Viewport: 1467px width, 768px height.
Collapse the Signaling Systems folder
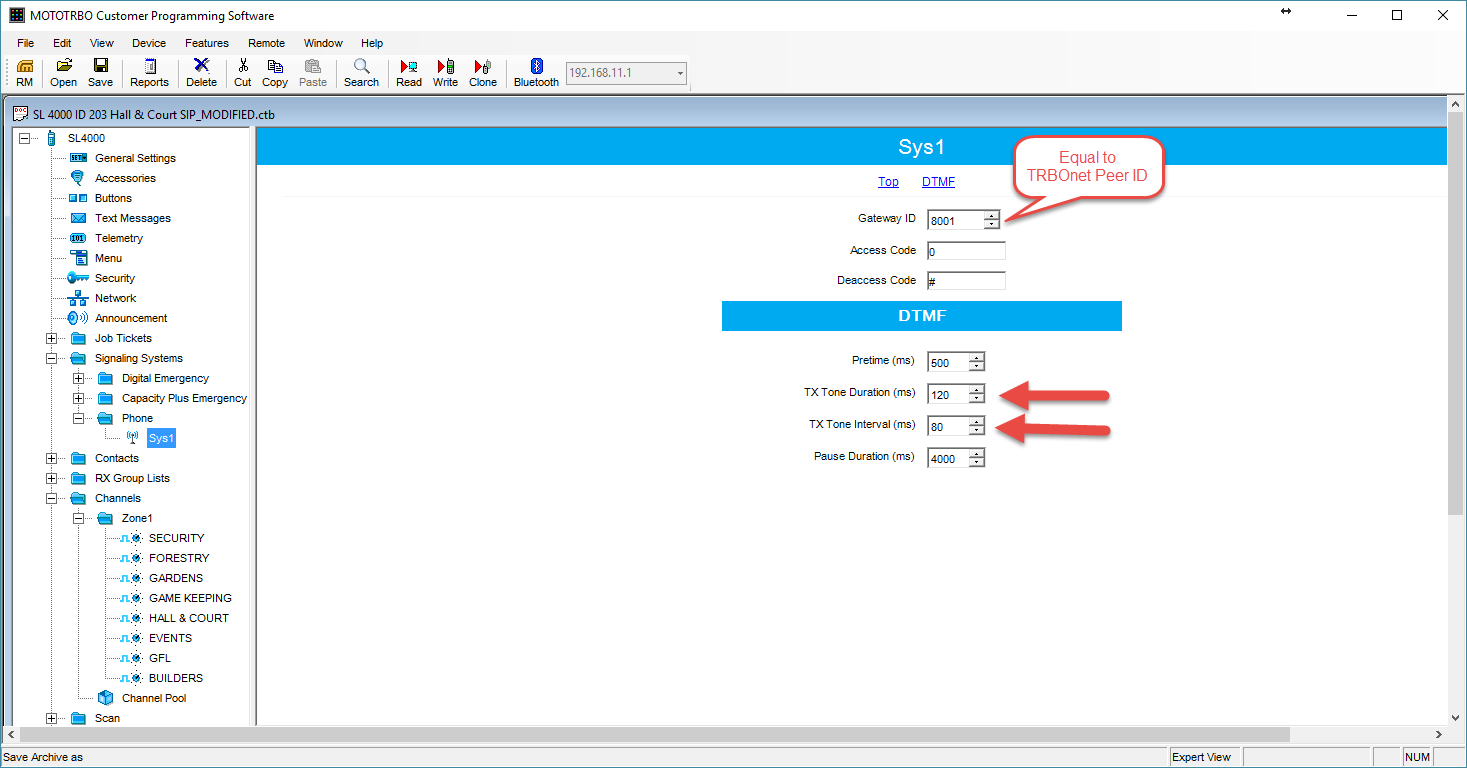tap(52, 358)
